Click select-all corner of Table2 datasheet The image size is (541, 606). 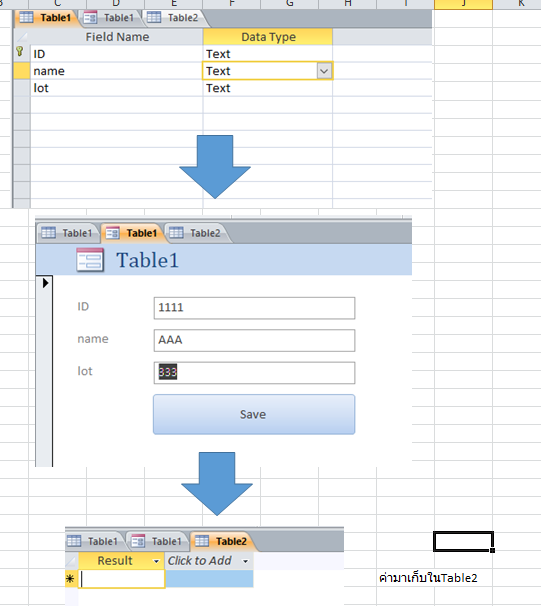click(x=71, y=561)
